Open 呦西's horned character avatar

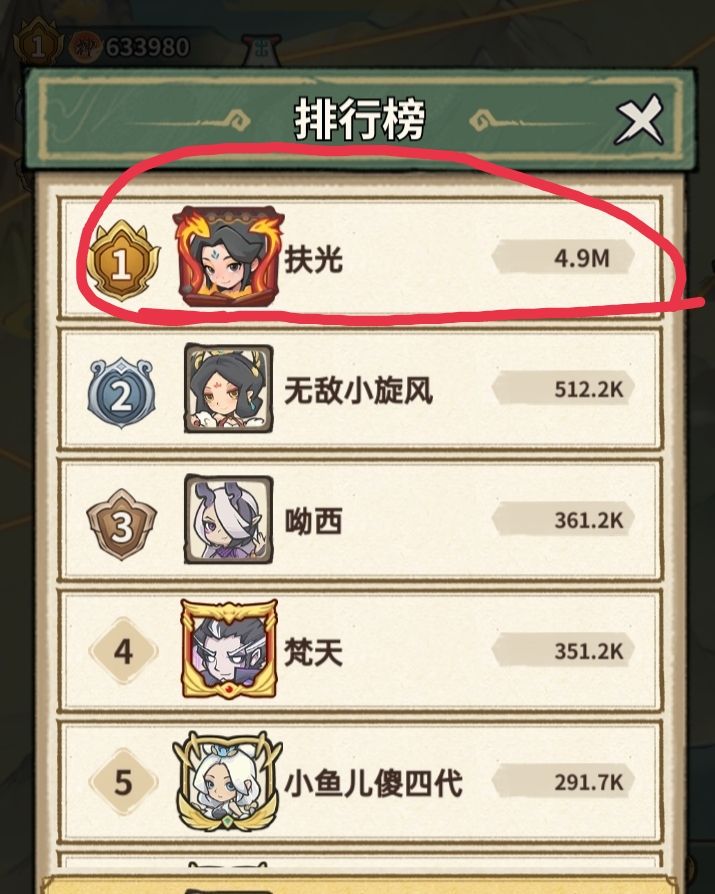click(228, 519)
